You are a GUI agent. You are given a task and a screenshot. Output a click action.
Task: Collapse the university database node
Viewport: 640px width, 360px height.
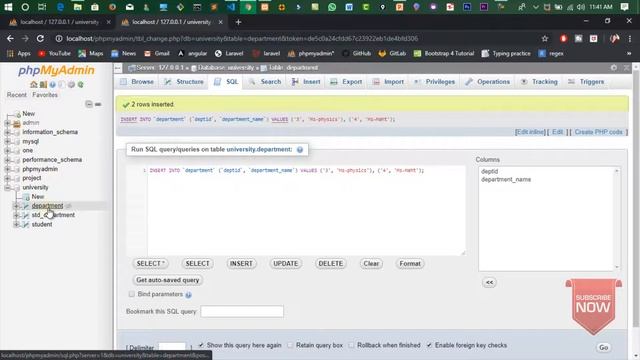point(7,188)
